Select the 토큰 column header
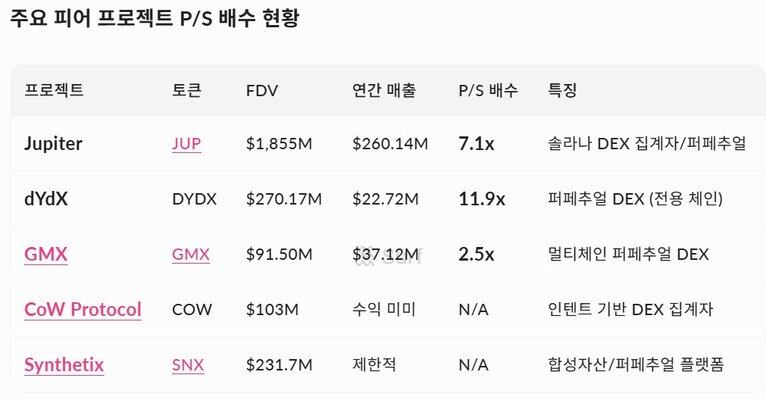This screenshot has width=766, height=400. (186, 90)
